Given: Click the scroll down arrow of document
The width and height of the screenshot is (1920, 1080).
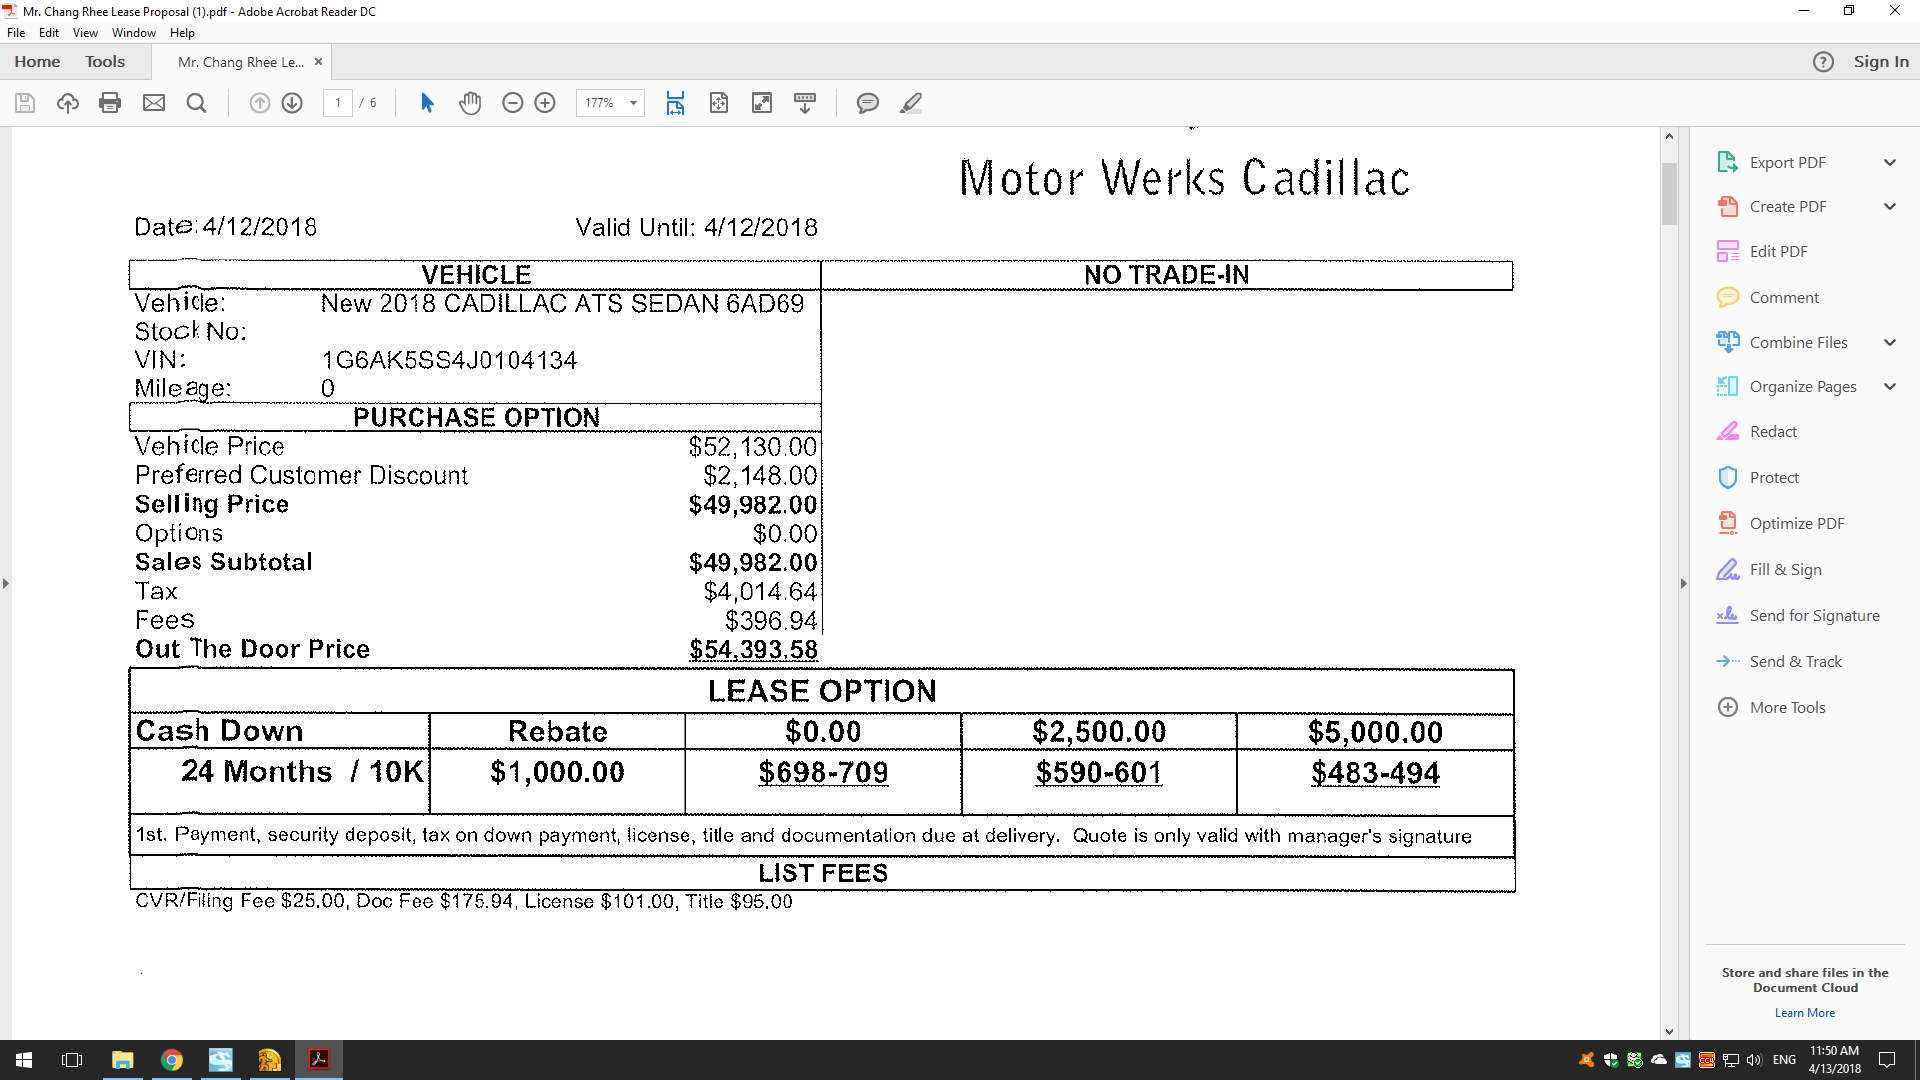Looking at the screenshot, I should [x=1669, y=1032].
